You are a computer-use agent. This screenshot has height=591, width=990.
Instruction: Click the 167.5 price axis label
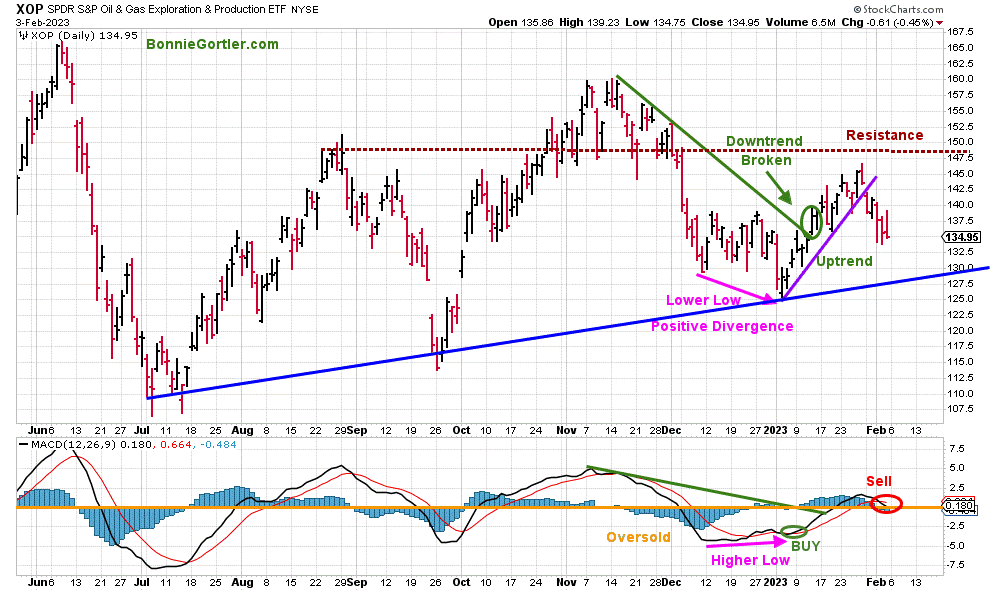click(960, 32)
